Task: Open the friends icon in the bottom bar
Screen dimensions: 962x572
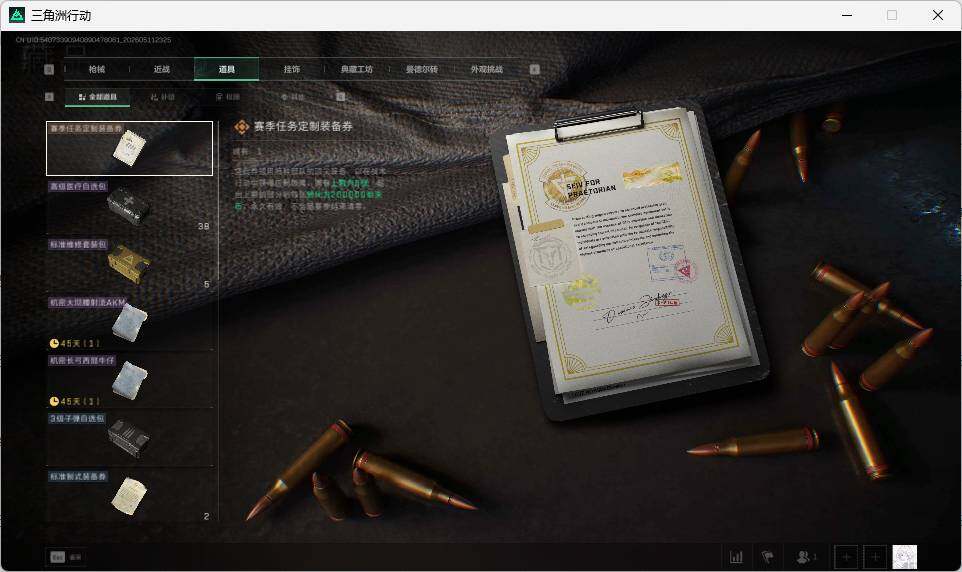Action: tap(806, 557)
